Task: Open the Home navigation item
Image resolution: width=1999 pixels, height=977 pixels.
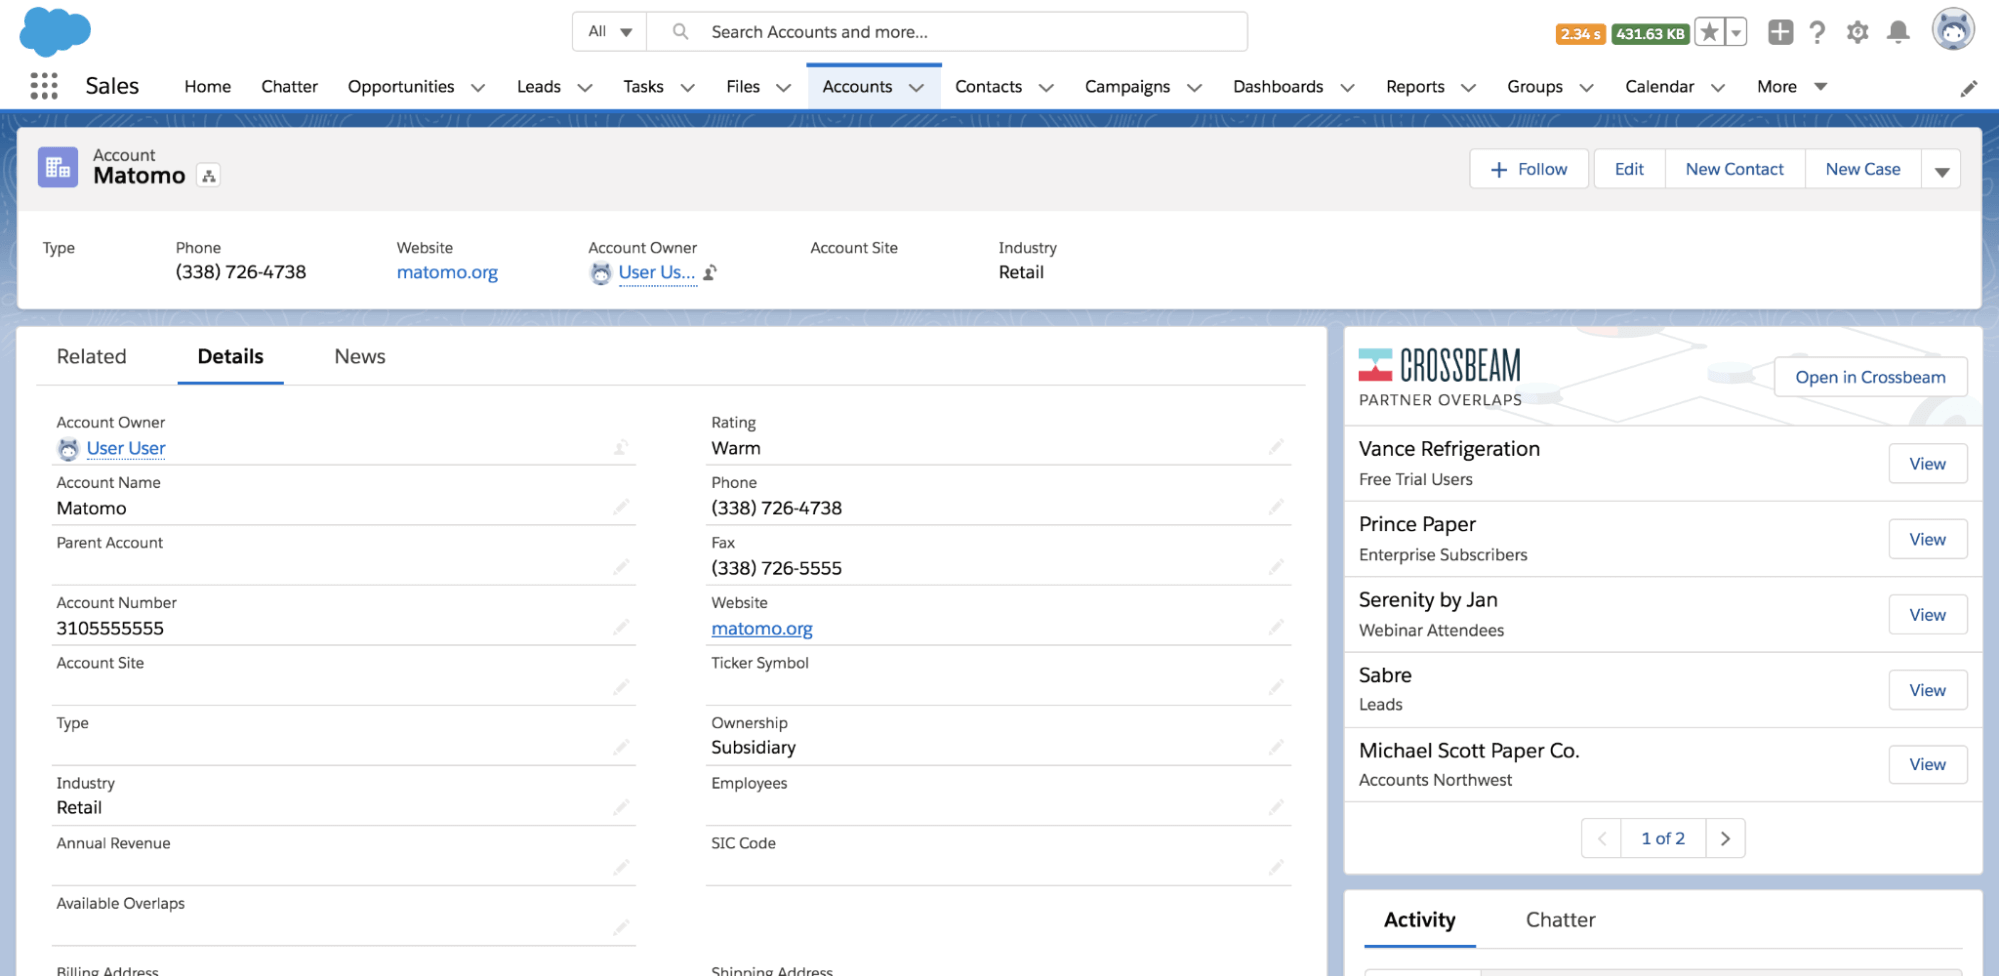Action: pos(208,87)
